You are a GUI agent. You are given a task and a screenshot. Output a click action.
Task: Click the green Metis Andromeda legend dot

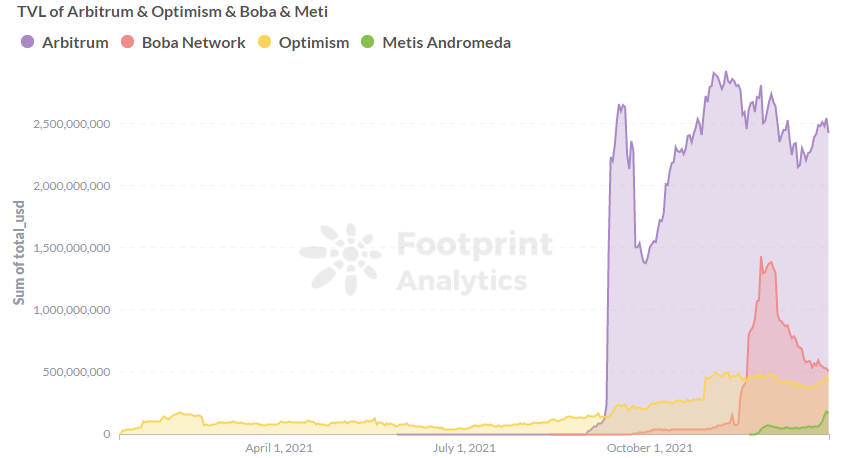[368, 41]
